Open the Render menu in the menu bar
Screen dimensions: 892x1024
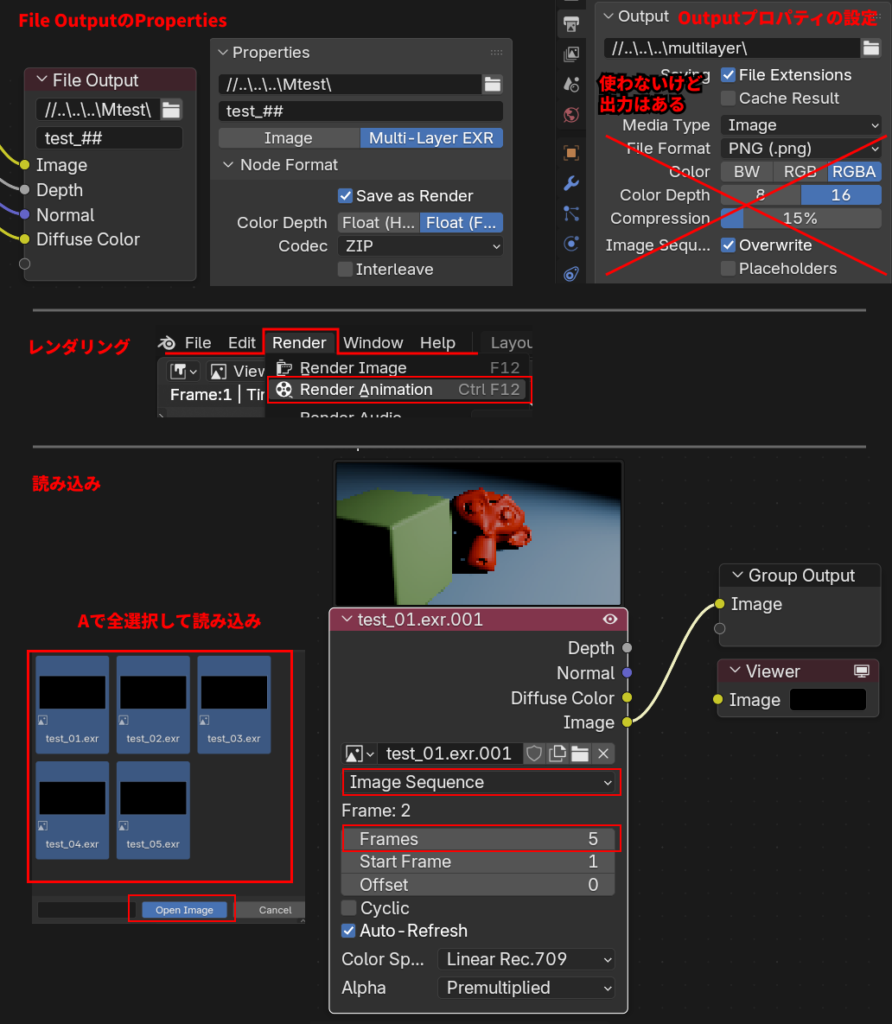pyautogui.click(x=299, y=343)
